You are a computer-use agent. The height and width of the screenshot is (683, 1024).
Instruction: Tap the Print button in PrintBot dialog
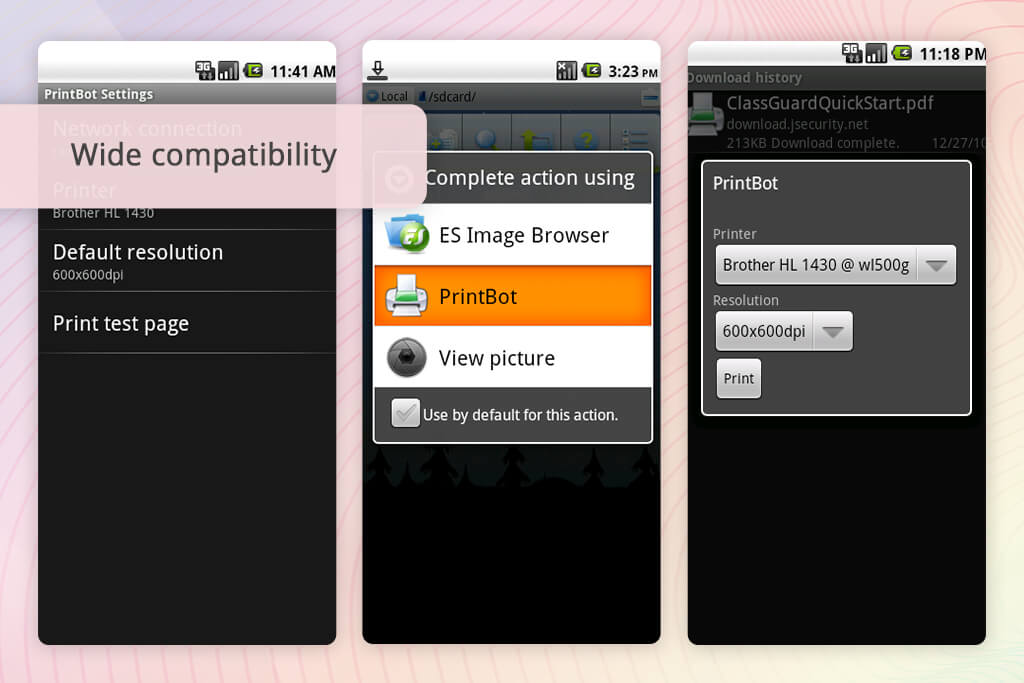[739, 379]
